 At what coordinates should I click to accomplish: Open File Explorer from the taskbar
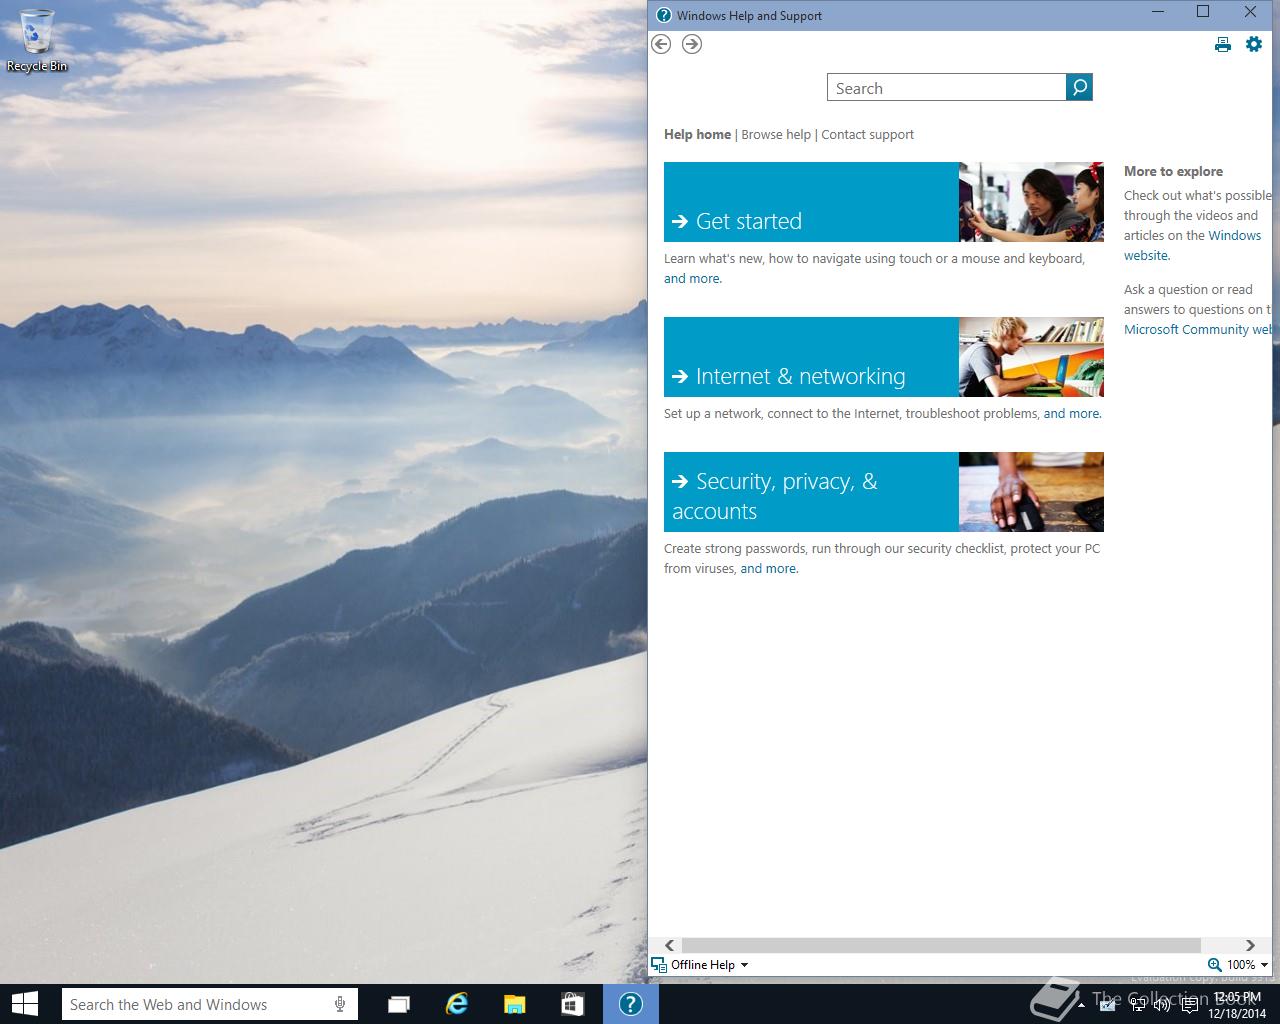pos(514,1004)
